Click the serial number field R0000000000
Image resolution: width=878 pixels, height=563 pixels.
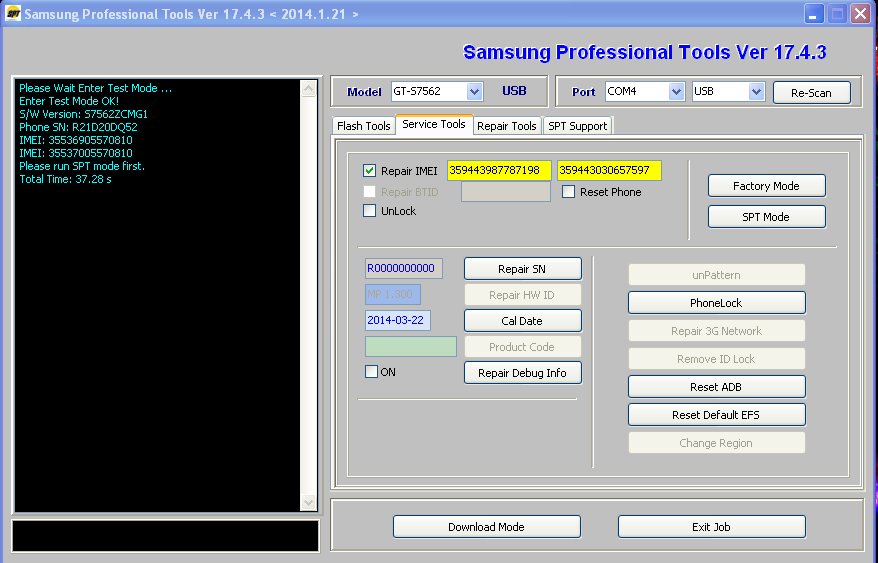404,268
